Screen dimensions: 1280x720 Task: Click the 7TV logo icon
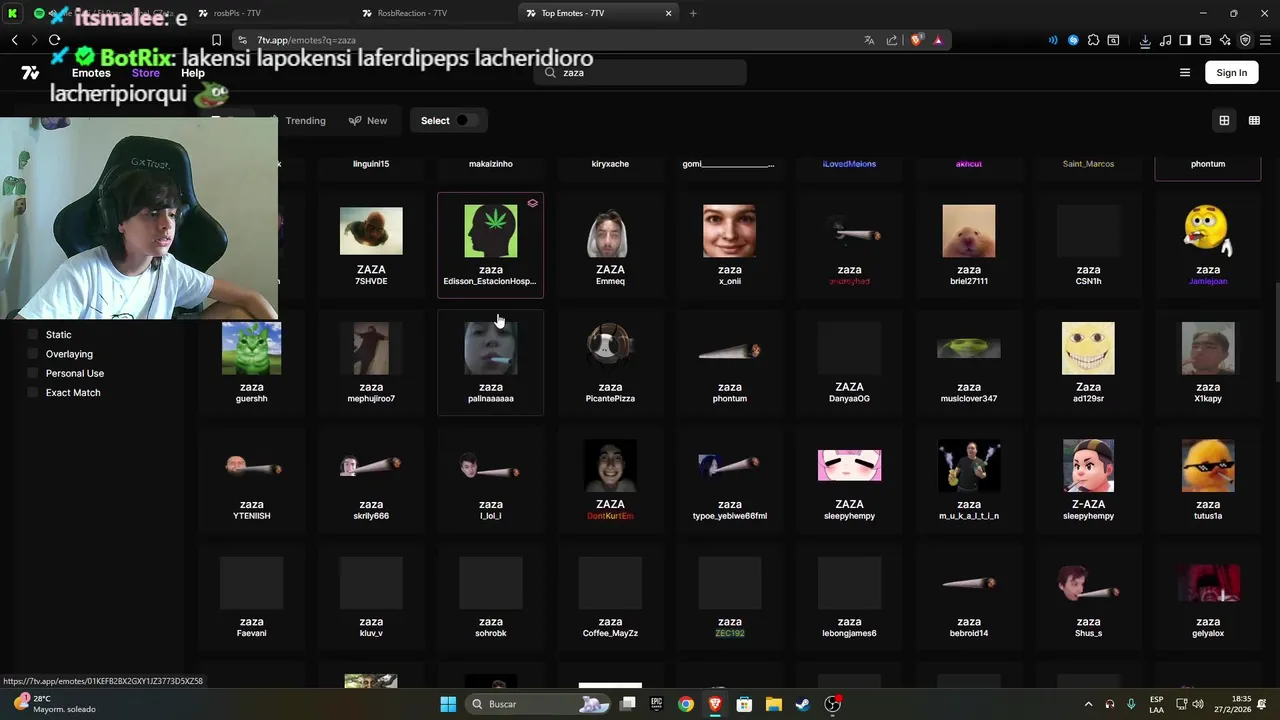coord(30,73)
